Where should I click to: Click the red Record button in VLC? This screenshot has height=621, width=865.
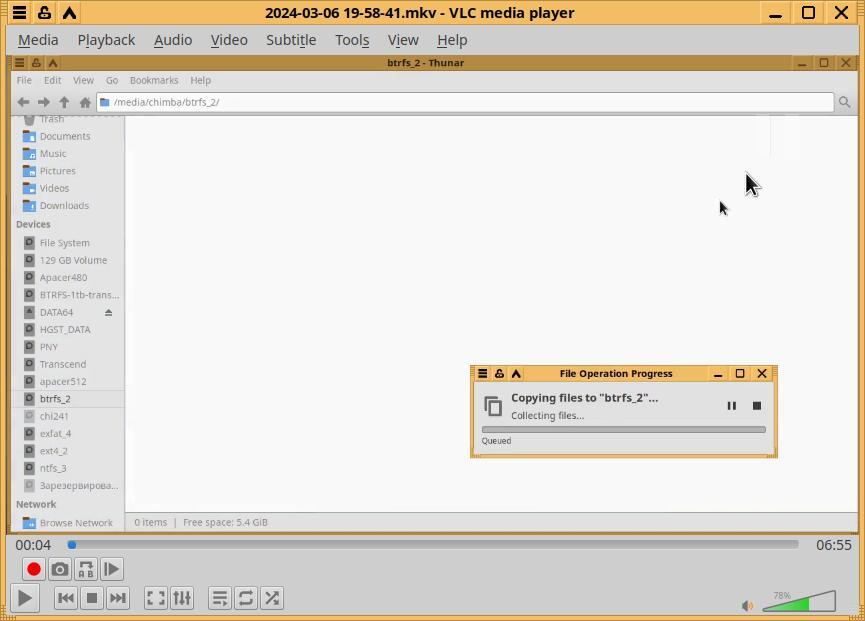click(x=34, y=569)
